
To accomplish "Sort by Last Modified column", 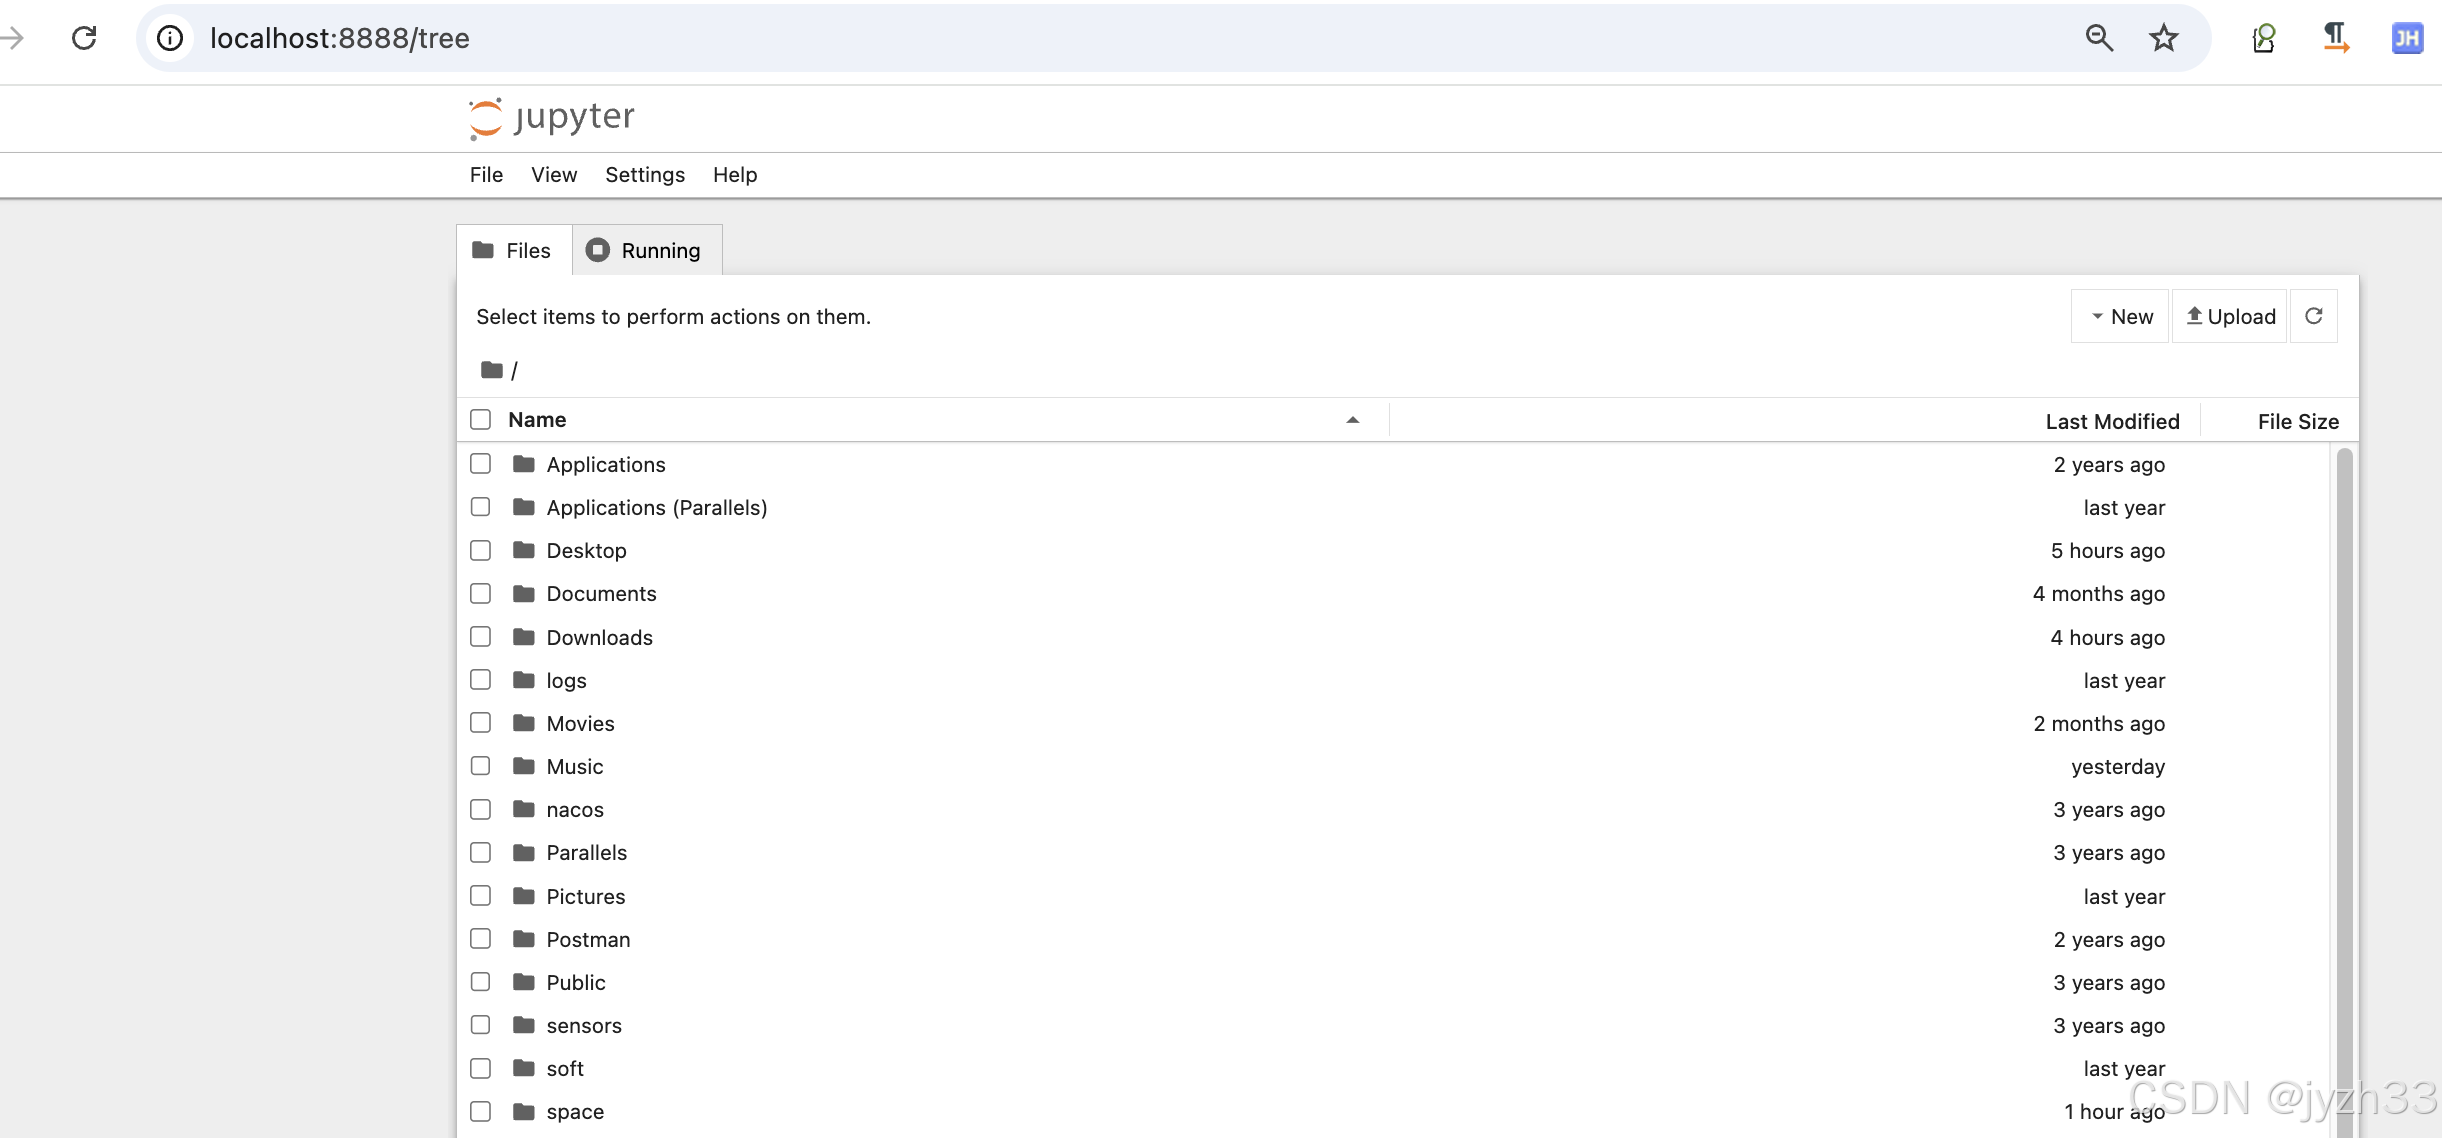I will (2111, 421).
